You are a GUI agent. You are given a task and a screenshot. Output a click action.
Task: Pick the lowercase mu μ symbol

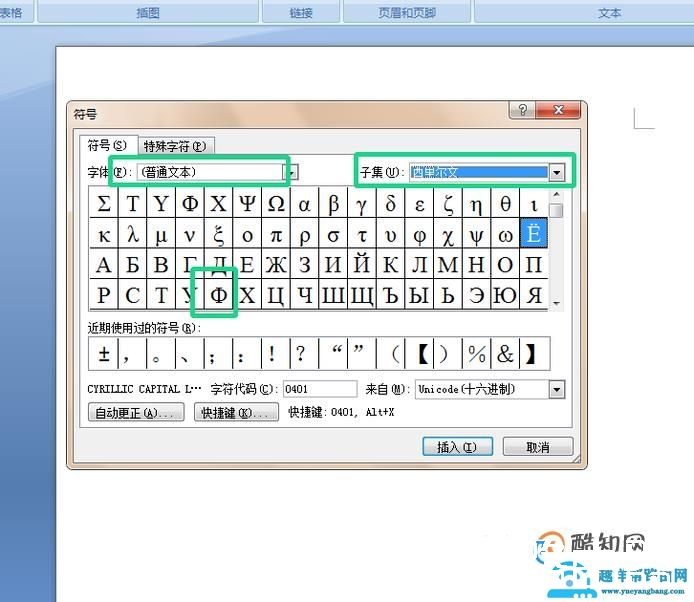162,233
